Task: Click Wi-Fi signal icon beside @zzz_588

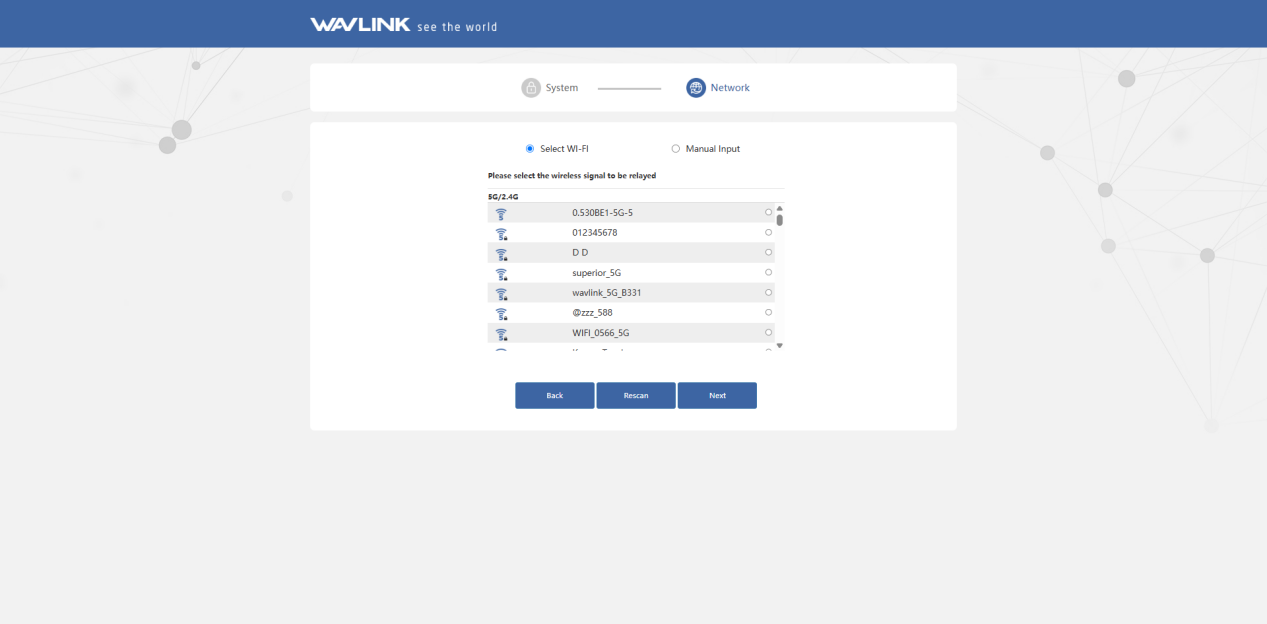Action: click(501, 313)
